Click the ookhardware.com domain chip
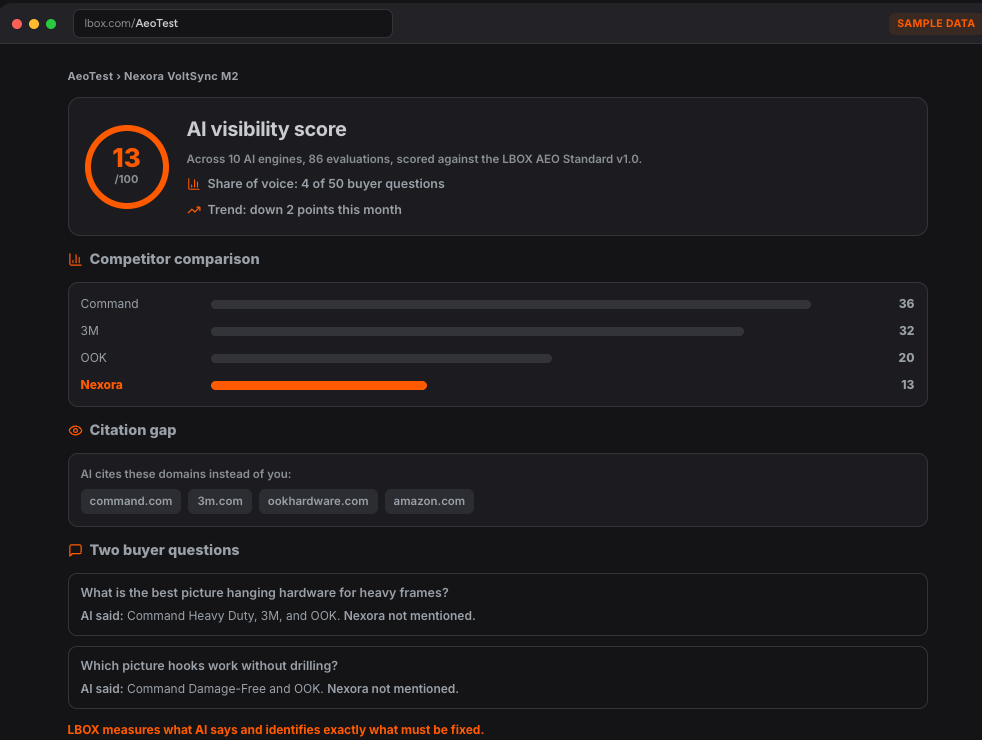The height and width of the screenshot is (740, 982). tap(318, 501)
